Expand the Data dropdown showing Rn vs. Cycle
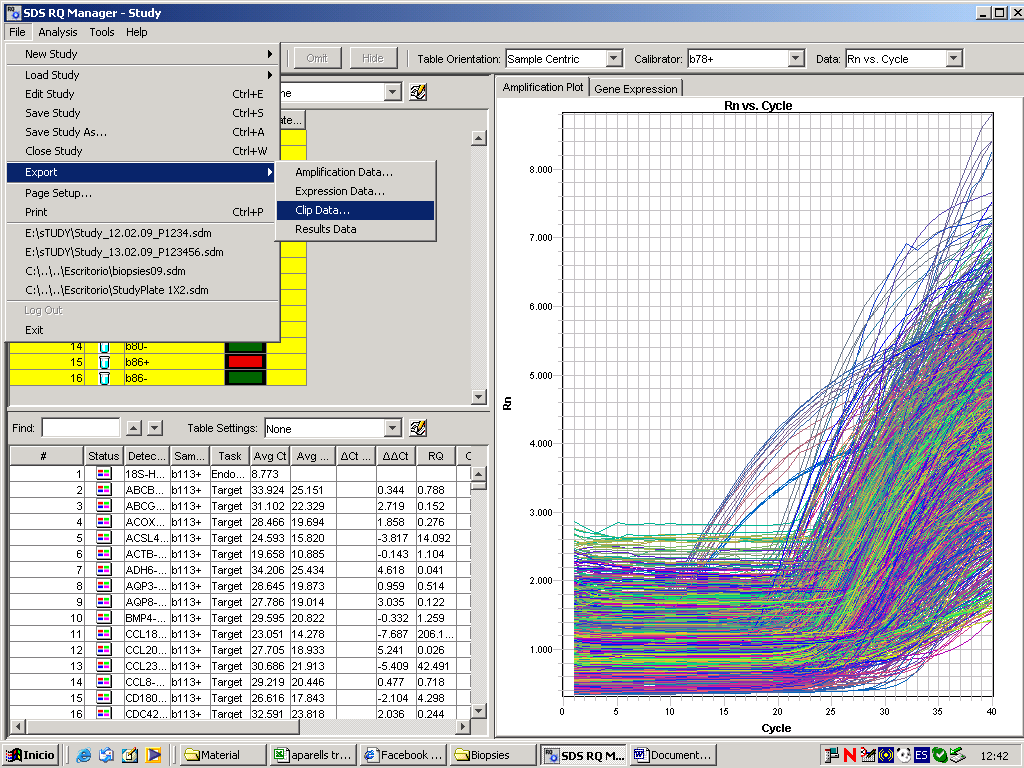The width and height of the screenshot is (1024, 768). 953,59
